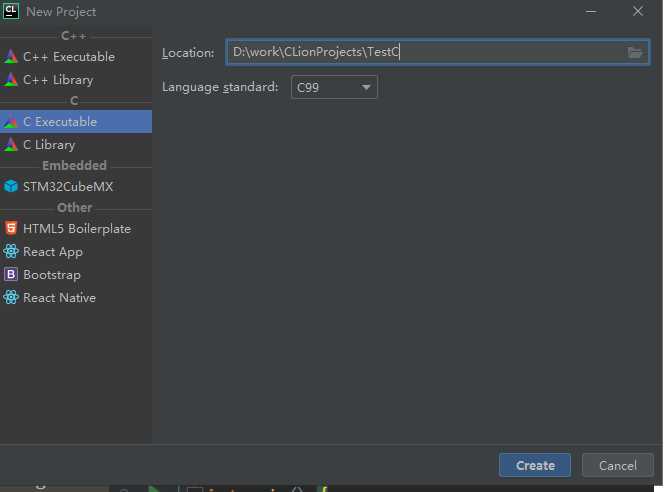Open the Language standard C99 dropdown
This screenshot has height=492, width=671.
tap(334, 87)
